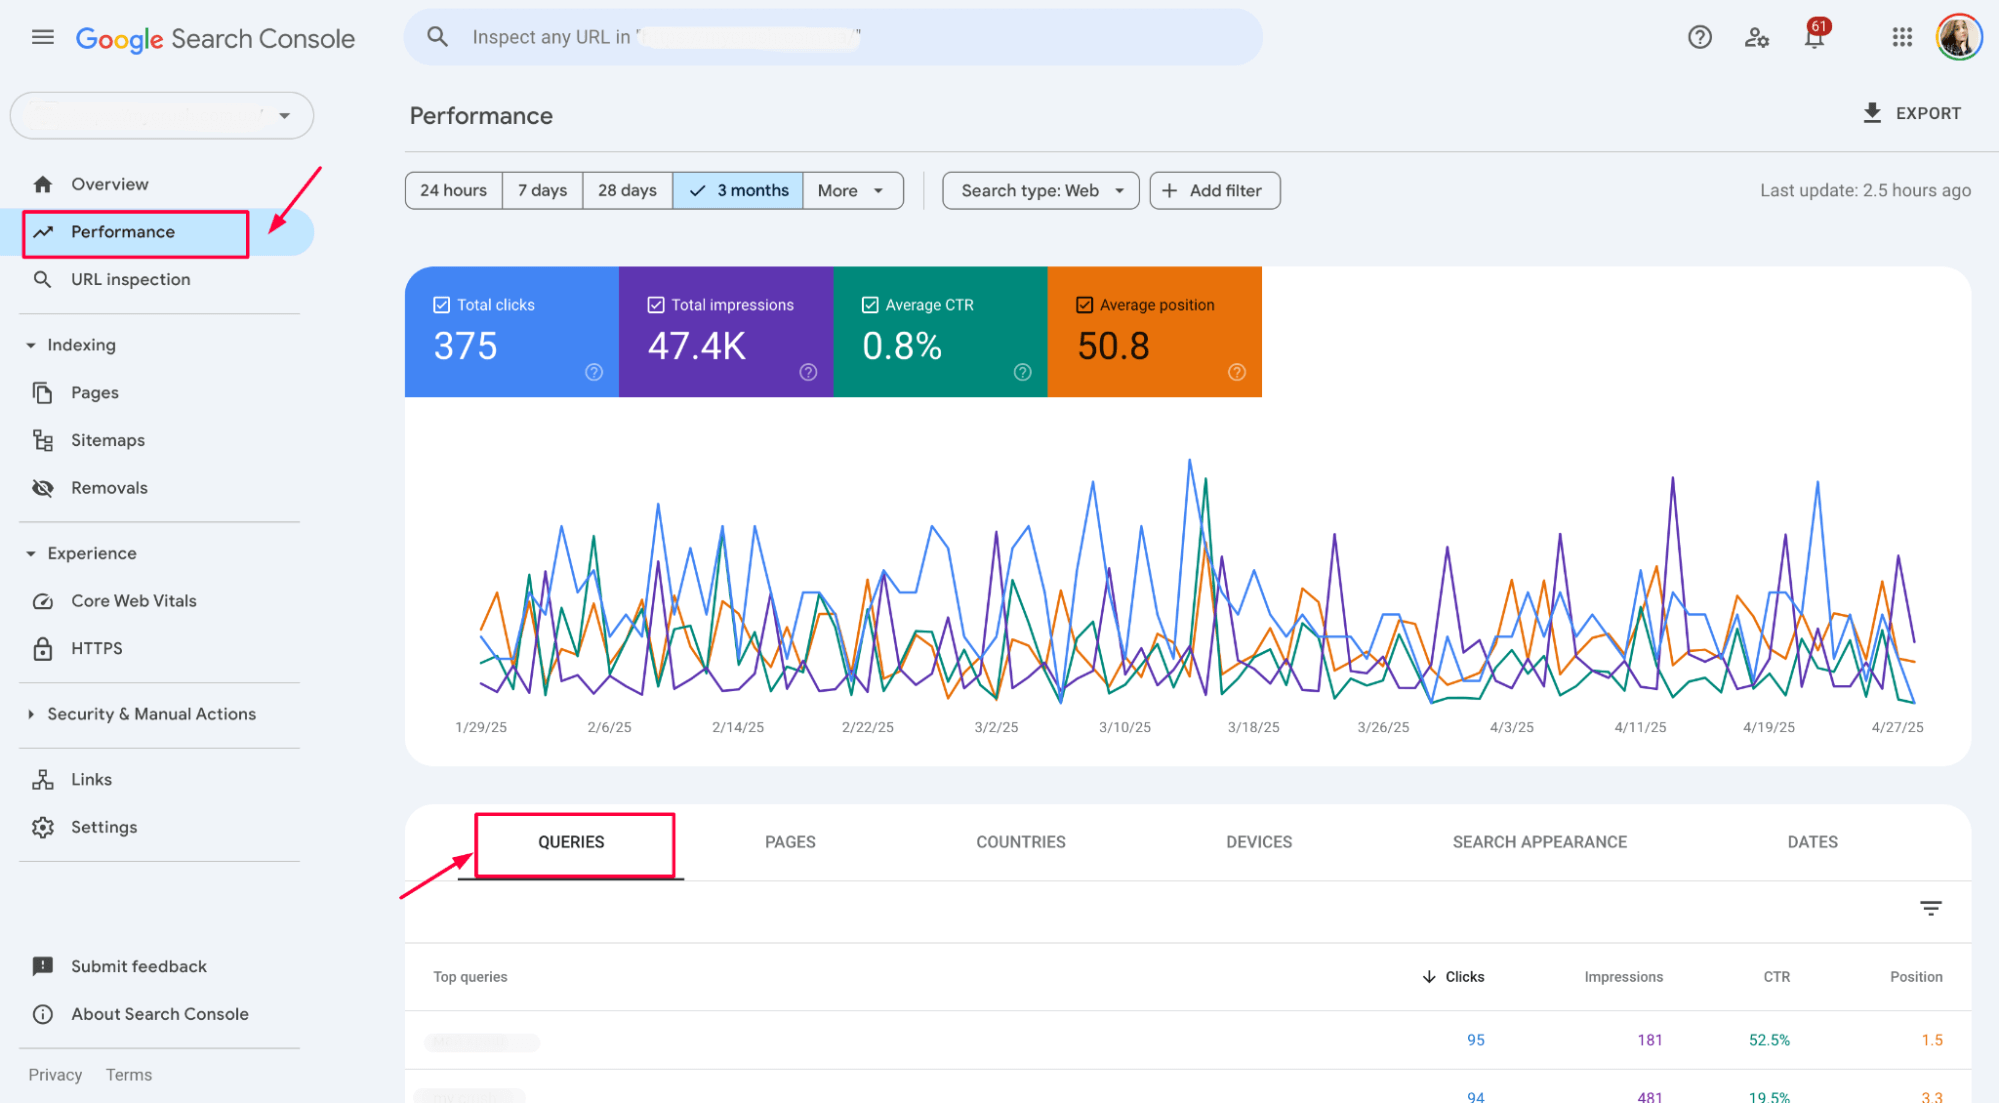
Task: Sort by Position column header
Action: pyautogui.click(x=1916, y=977)
